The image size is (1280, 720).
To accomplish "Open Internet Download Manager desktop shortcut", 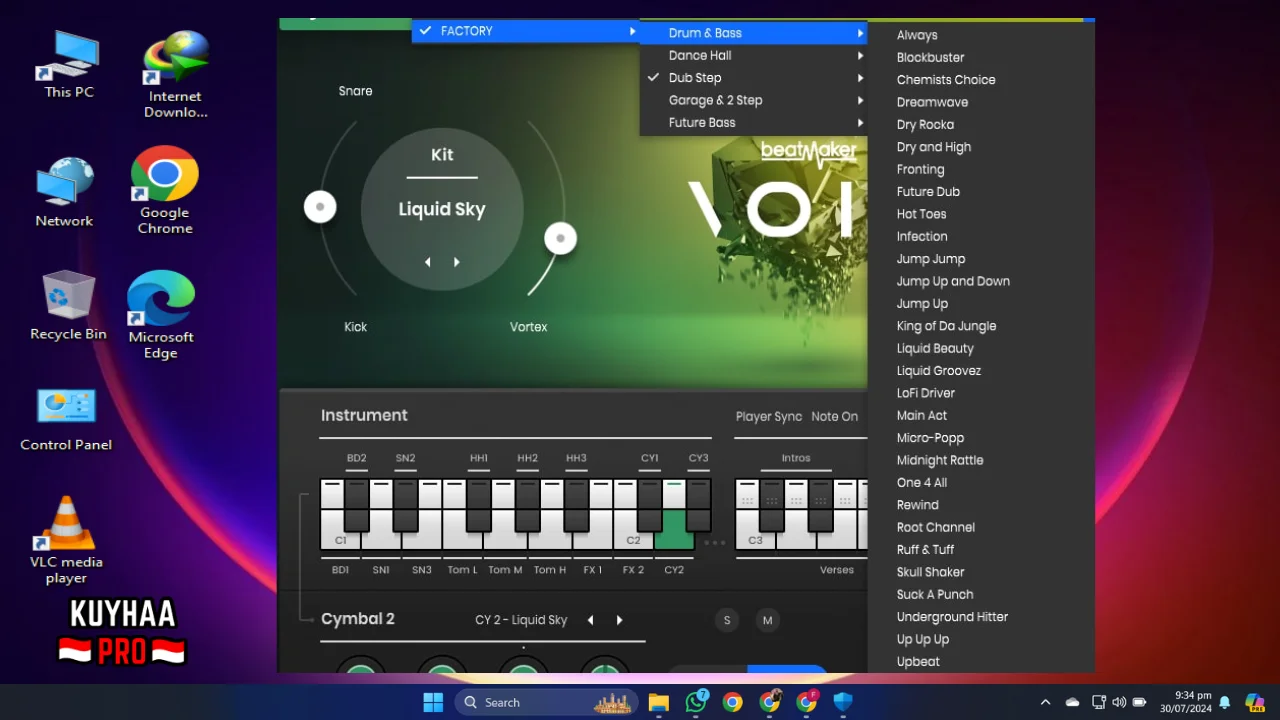I will 175,74.
